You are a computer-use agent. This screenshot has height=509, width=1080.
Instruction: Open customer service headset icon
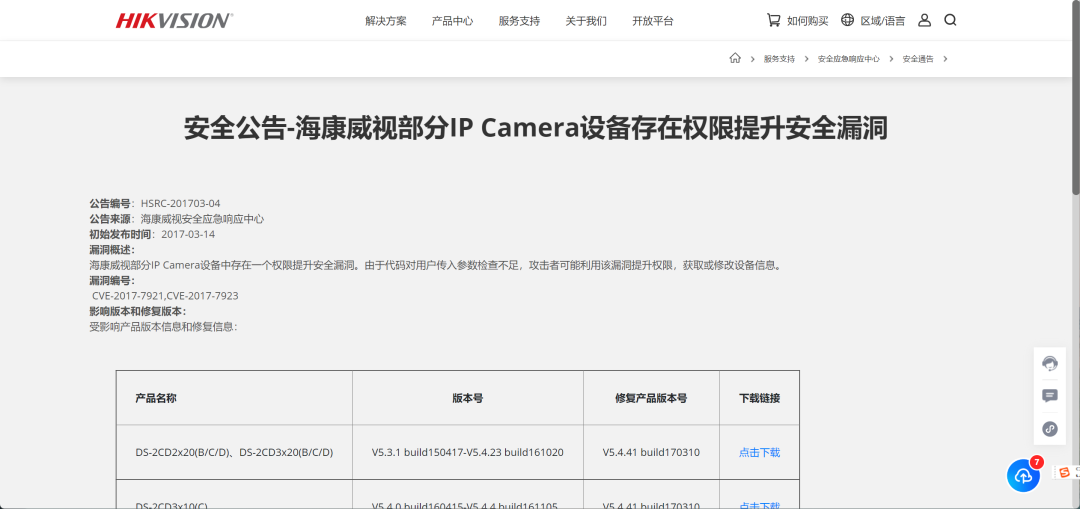coord(1050,363)
